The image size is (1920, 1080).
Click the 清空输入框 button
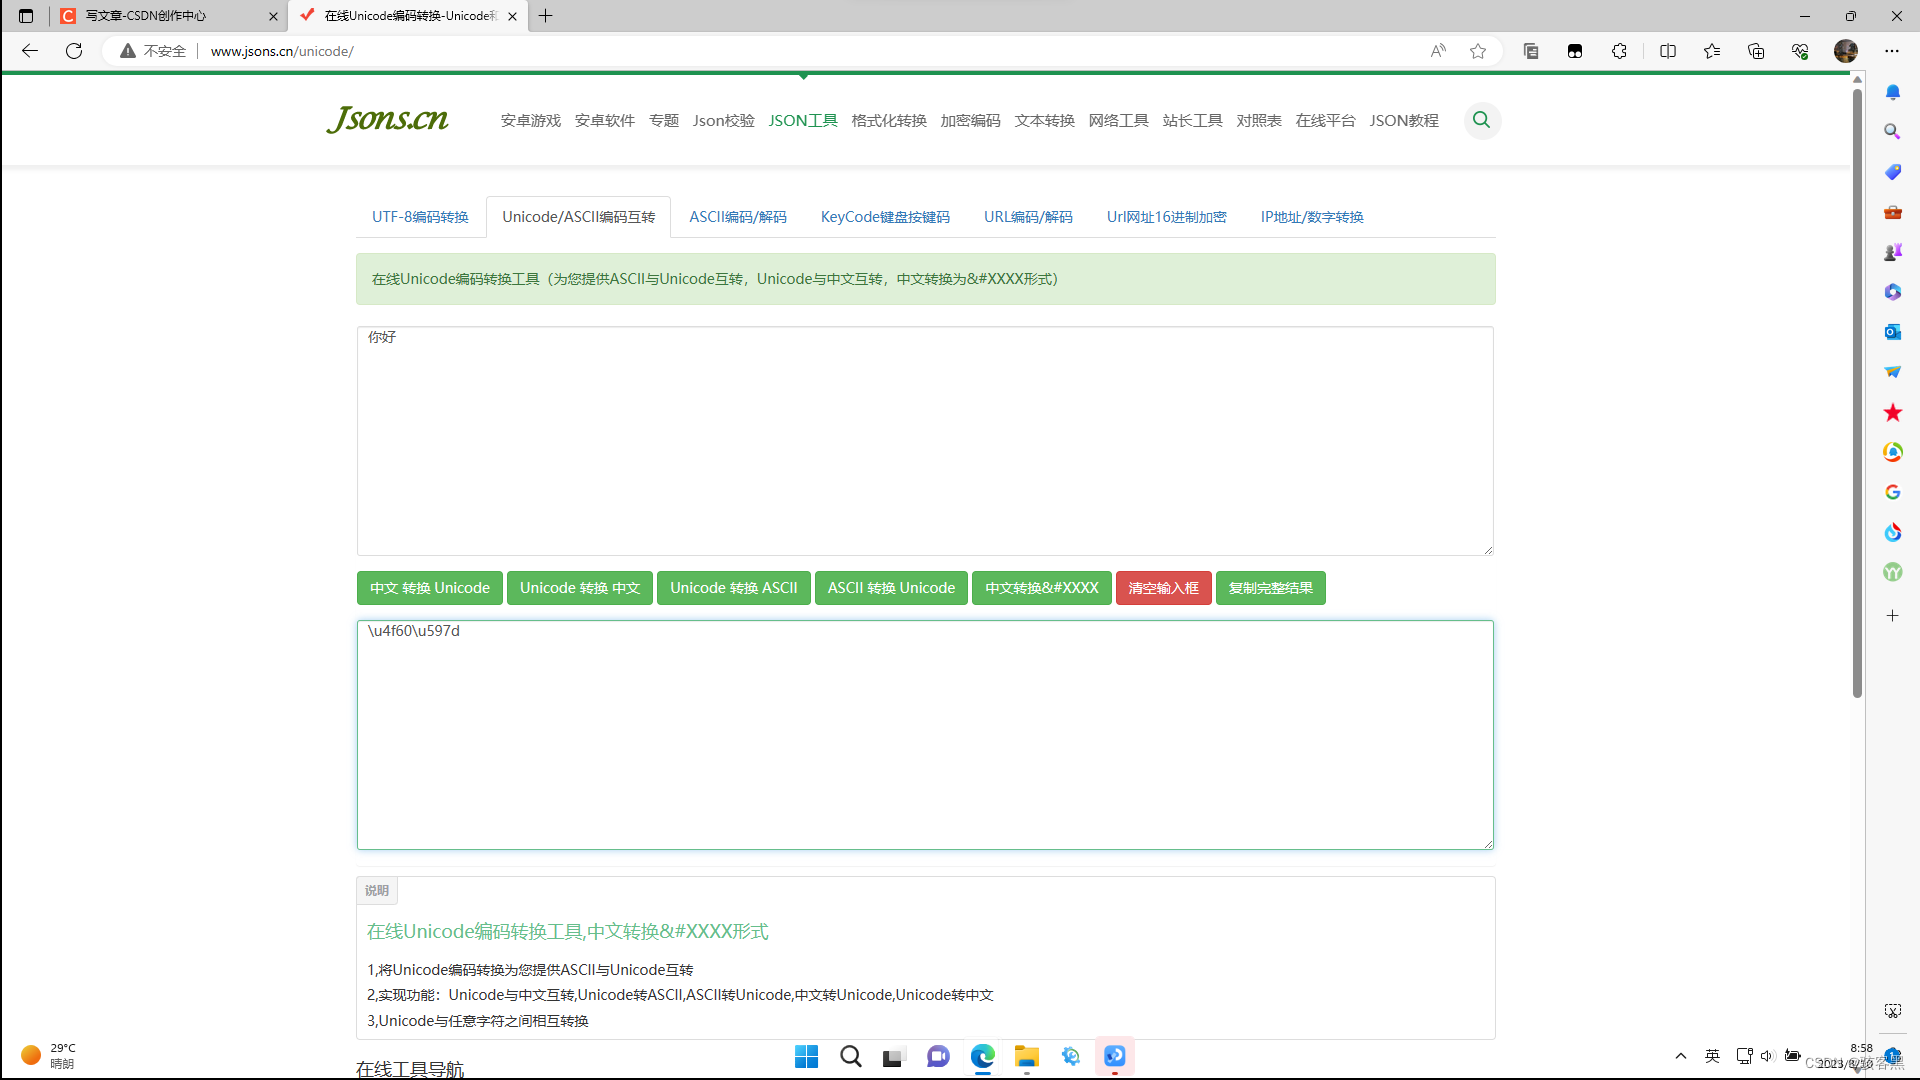pos(1163,588)
